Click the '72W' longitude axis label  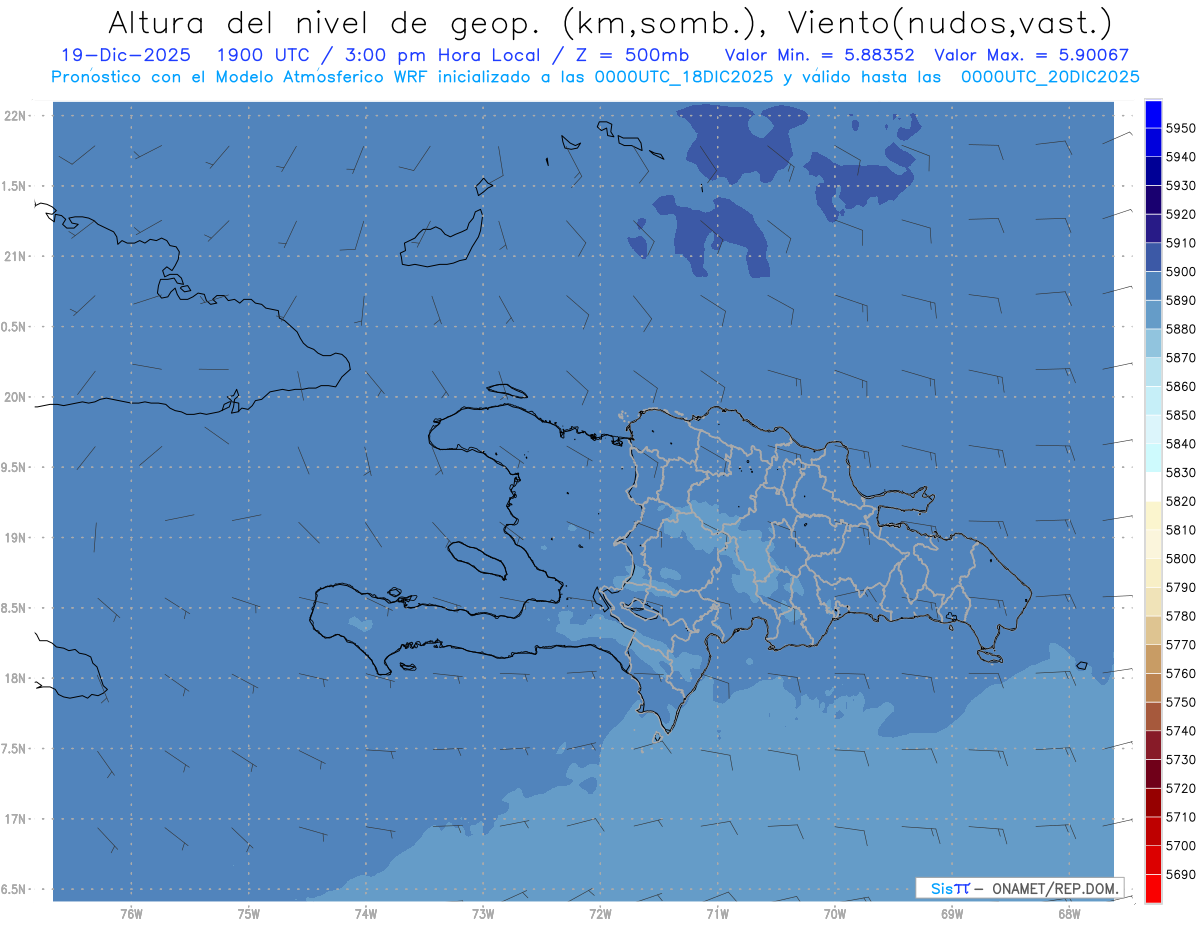600,914
